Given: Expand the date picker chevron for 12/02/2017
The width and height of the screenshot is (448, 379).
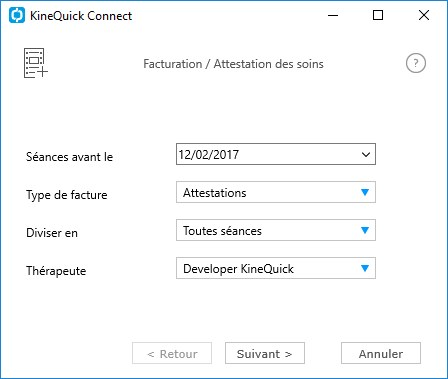Looking at the screenshot, I should click(366, 154).
